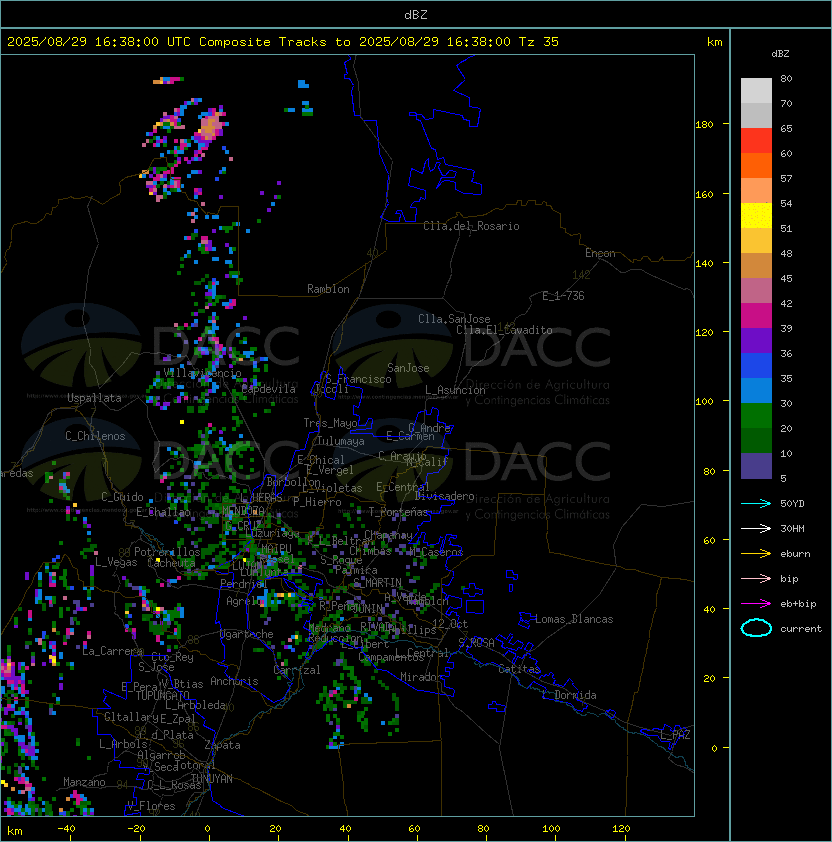Click the 'Capdevila' map label
The width and height of the screenshot is (832, 842).
coord(269,389)
